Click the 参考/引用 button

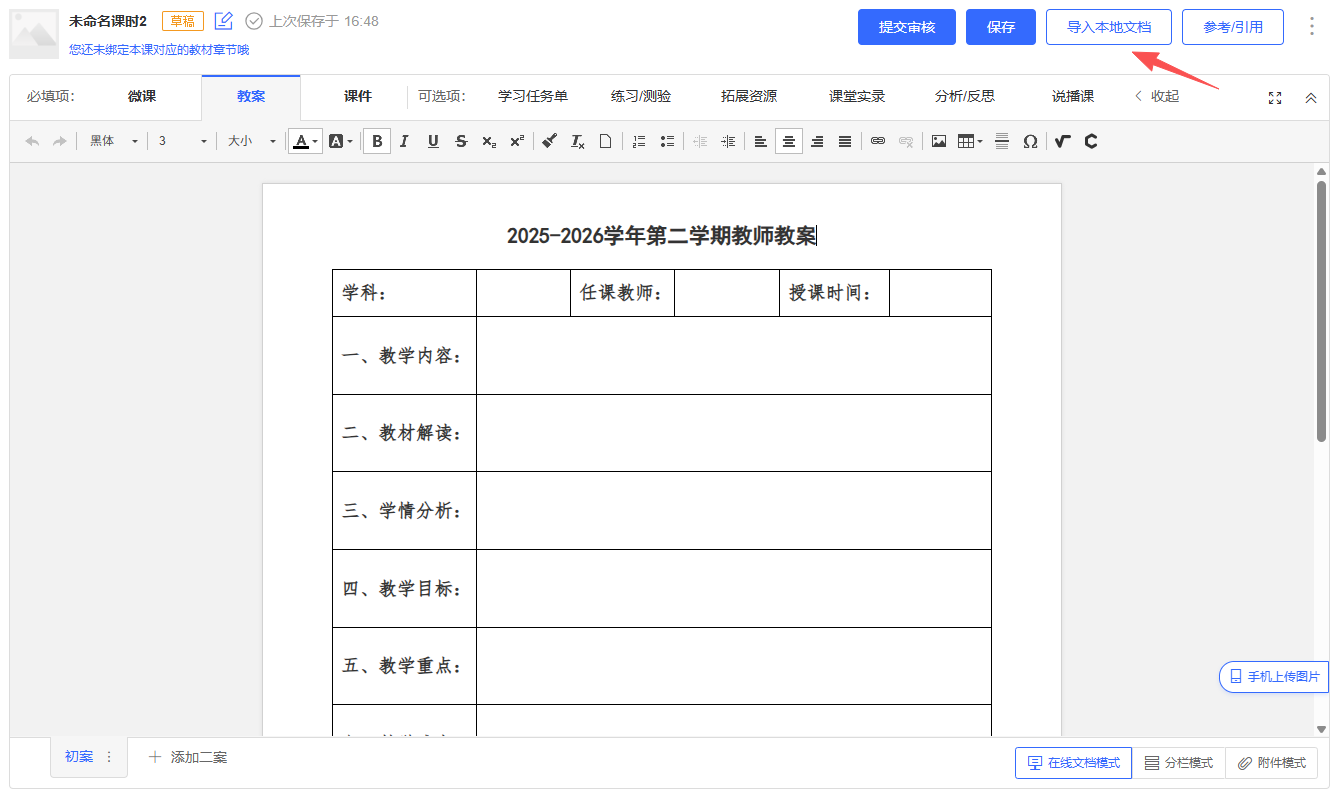1233,27
